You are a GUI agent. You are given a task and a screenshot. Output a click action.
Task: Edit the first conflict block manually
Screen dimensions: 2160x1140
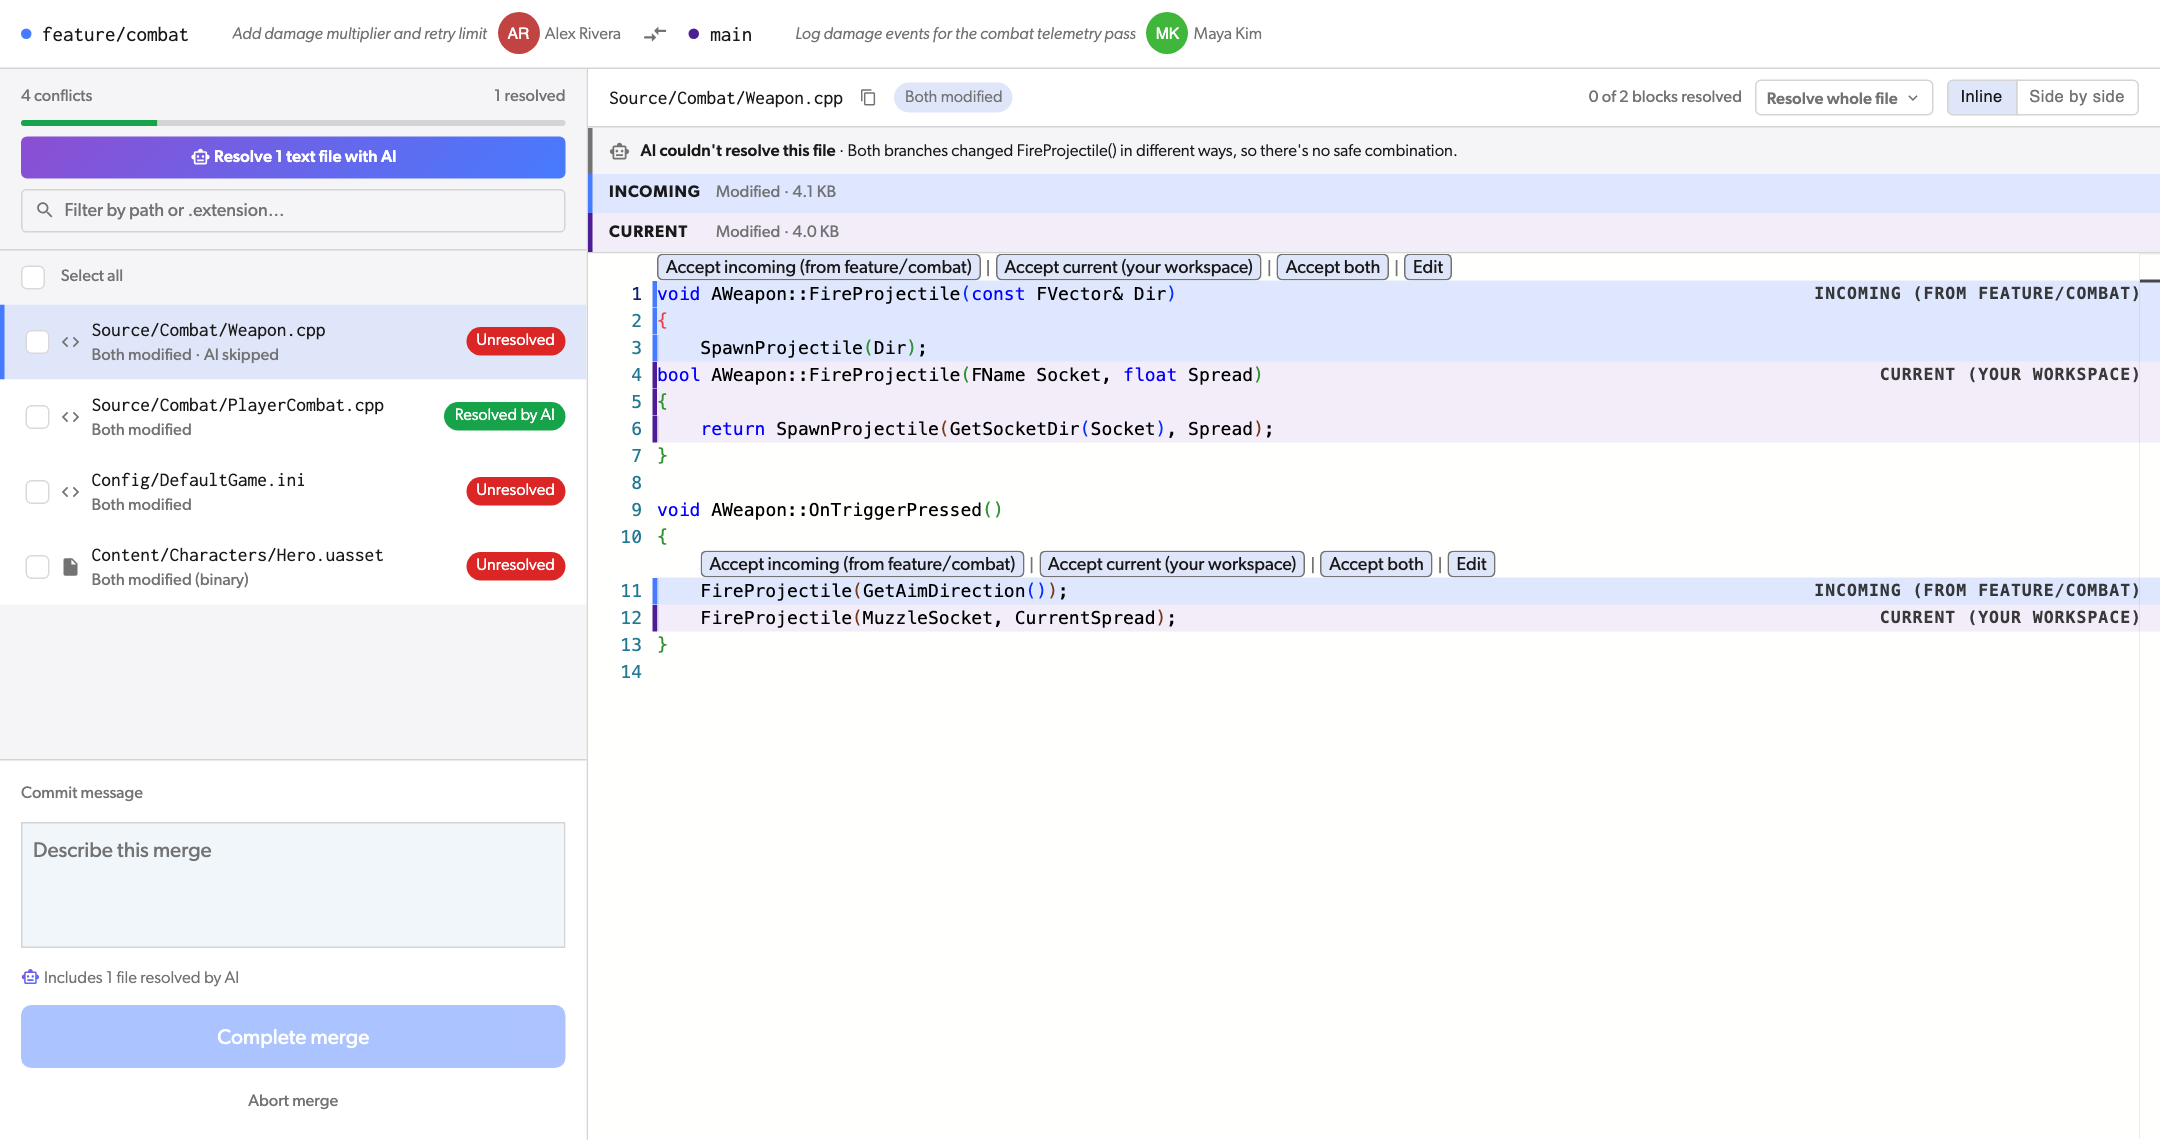tap(1427, 267)
